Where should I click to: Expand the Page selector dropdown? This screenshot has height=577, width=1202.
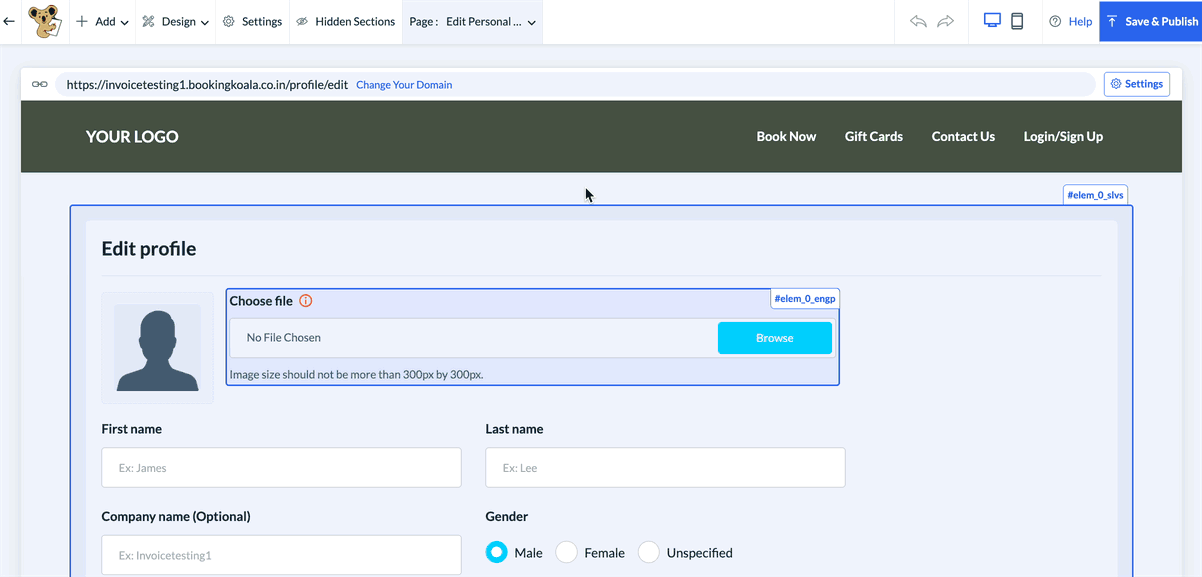tap(472, 21)
